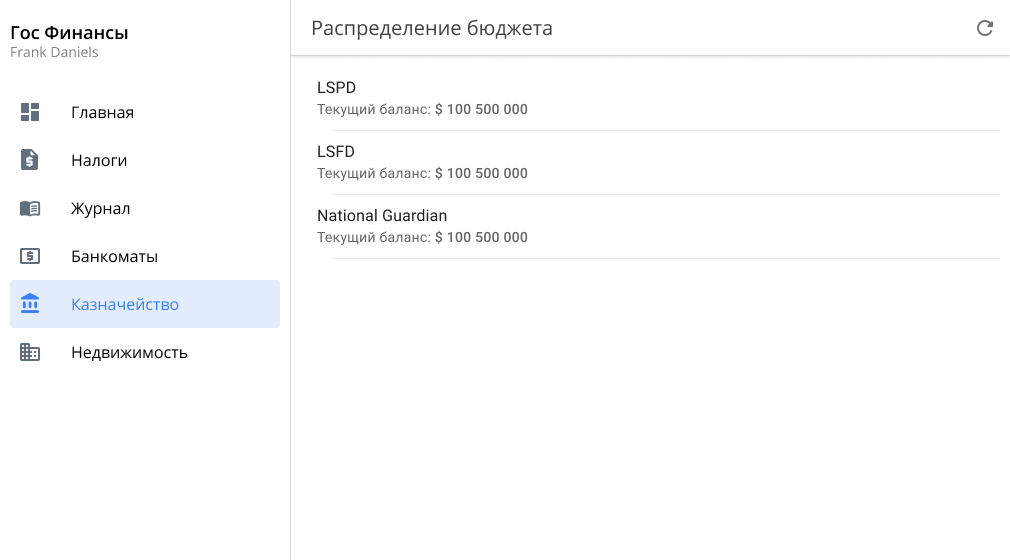
Task: Click the LSPD current balance amount
Action: (x=481, y=110)
